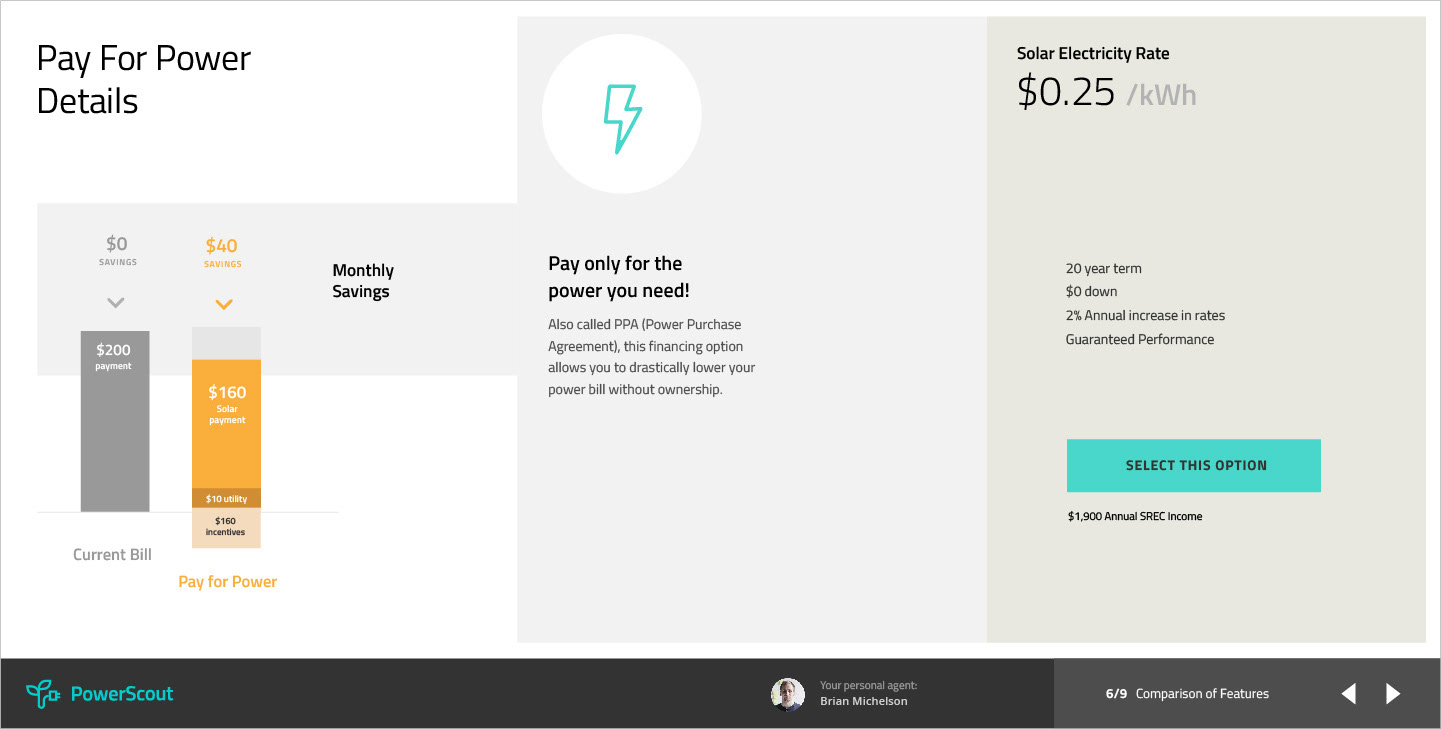Screen dimensions: 1441x729
Task: Go to the previous slide arrow
Action: point(1349,693)
